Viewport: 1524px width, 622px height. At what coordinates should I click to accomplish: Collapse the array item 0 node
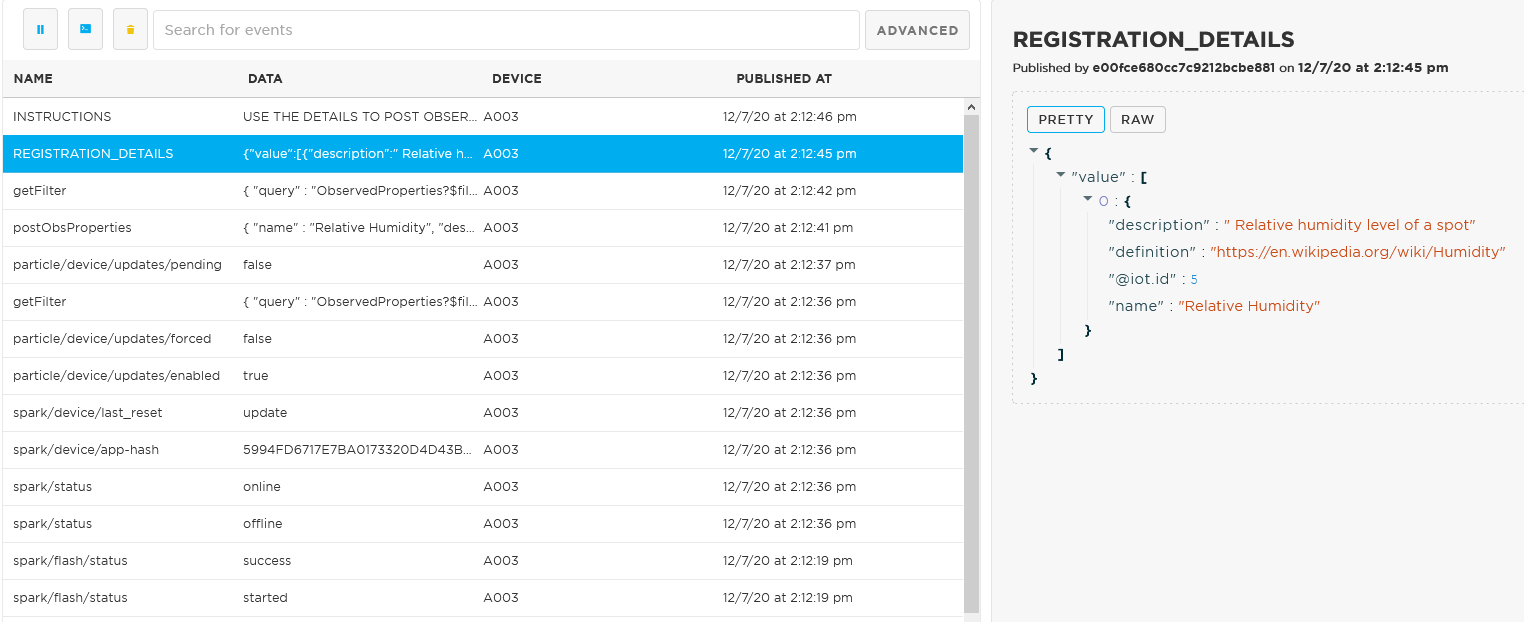[x=1087, y=199]
